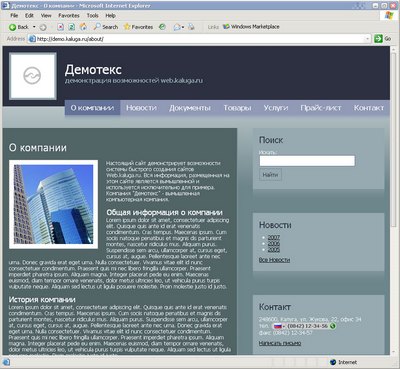Open the 2006 news link
400x369 pixels.
point(274,243)
